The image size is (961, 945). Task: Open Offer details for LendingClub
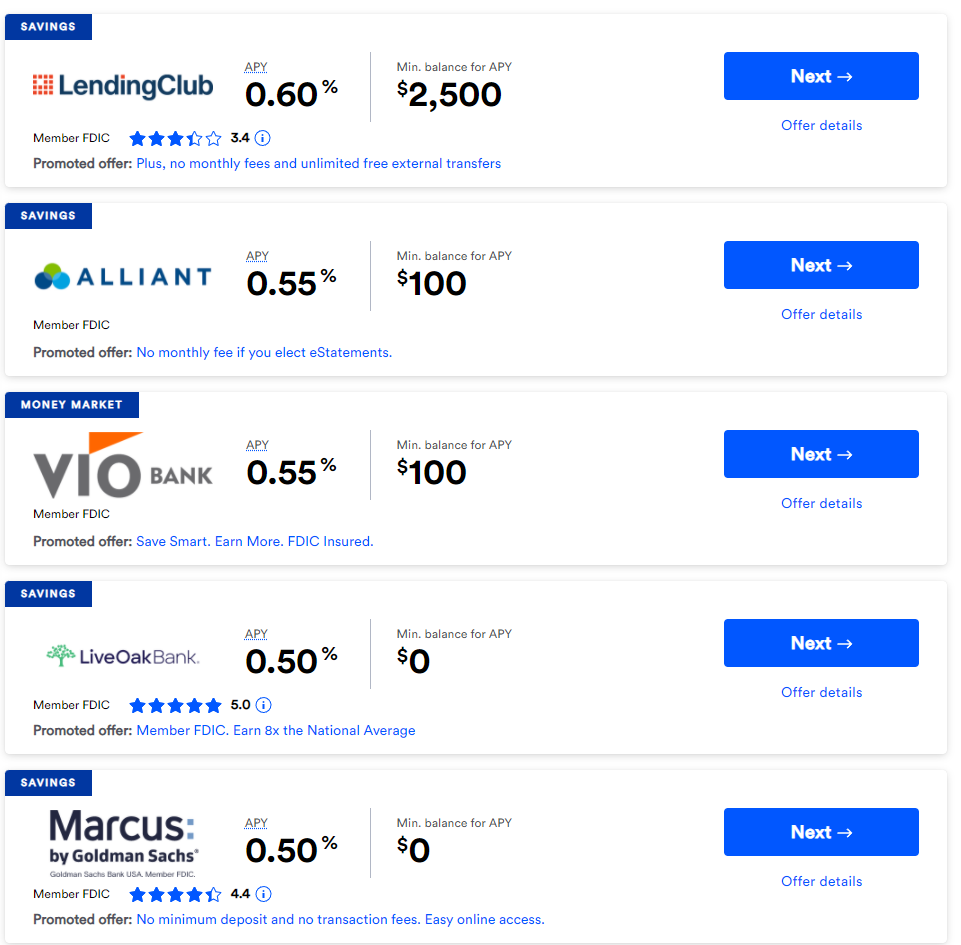pyautogui.click(x=821, y=125)
